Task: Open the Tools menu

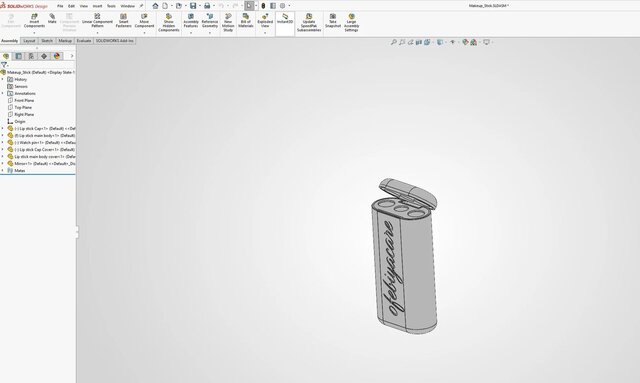Action: point(111,6)
